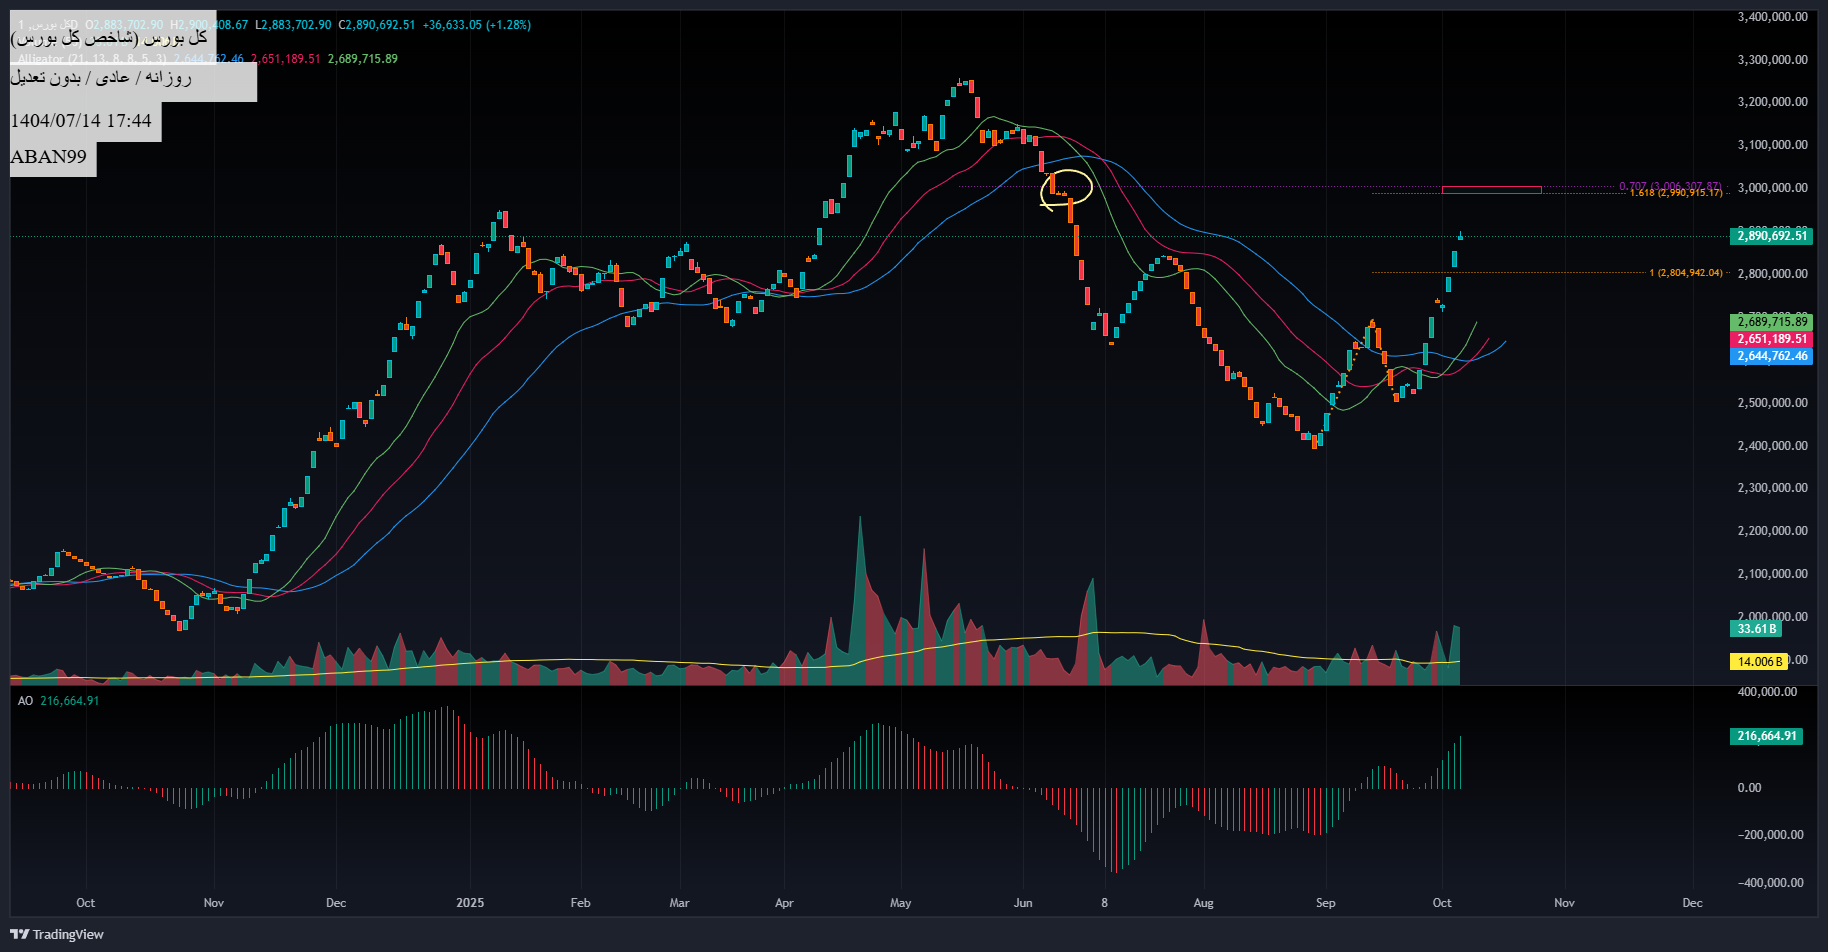Viewport: 1828px width, 952px height.
Task: Click the red 2,651,189.51 Alligator price tag
Action: (1772, 339)
